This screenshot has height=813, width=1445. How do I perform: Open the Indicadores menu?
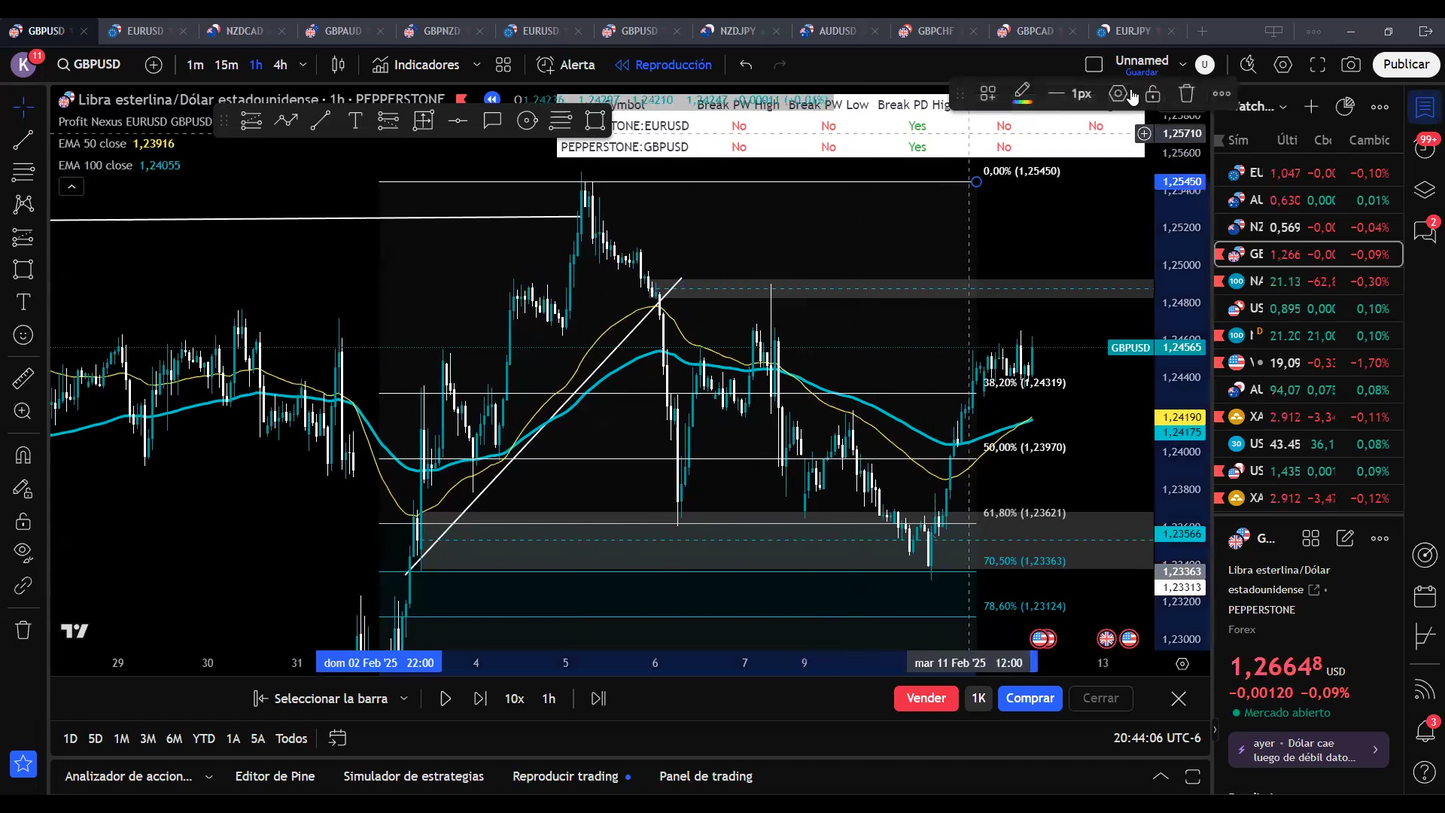(x=416, y=65)
